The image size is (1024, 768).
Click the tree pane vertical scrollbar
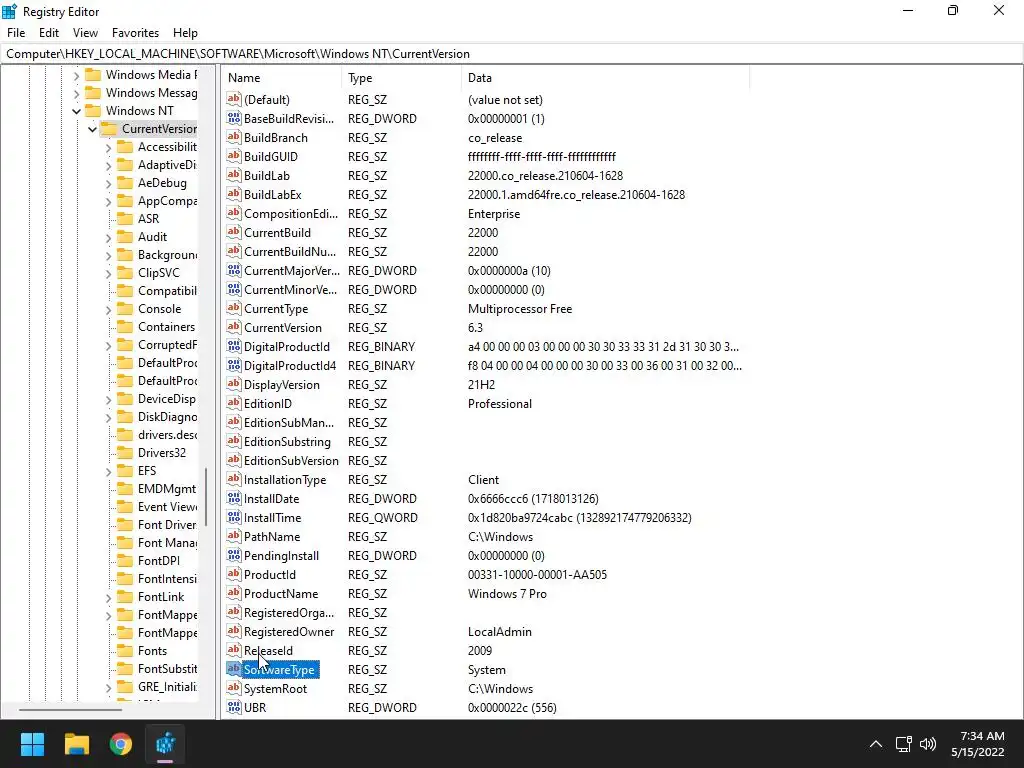click(206, 496)
